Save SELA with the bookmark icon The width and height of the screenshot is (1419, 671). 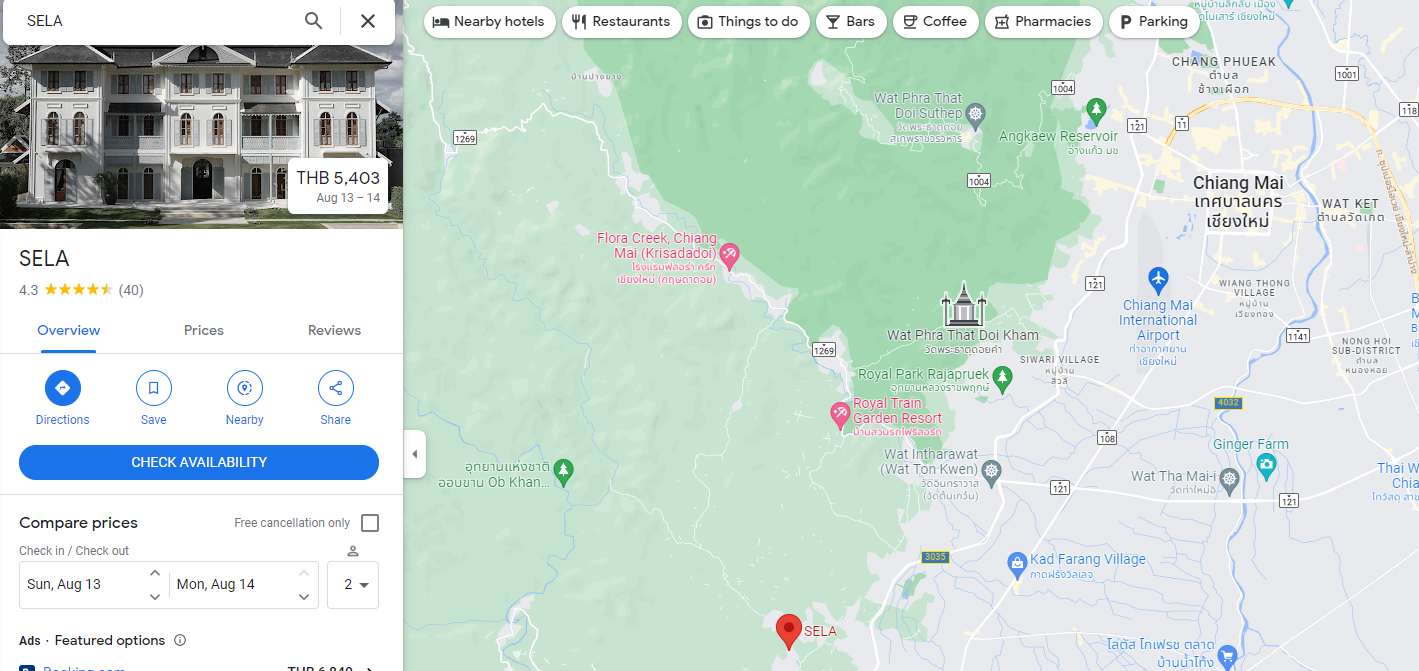tap(154, 388)
